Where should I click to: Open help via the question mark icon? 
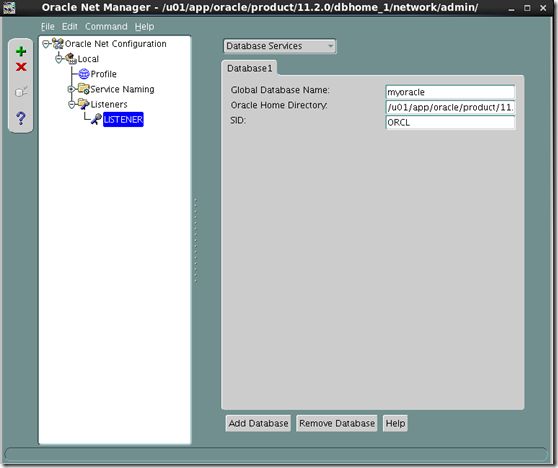click(x=21, y=118)
